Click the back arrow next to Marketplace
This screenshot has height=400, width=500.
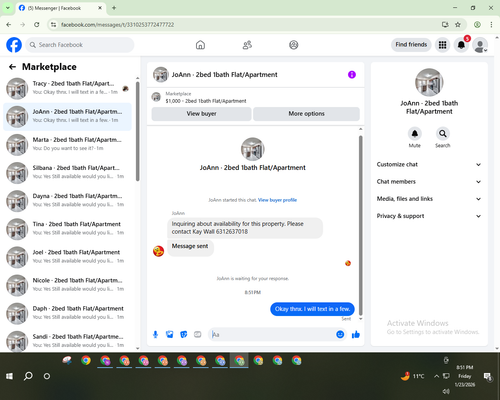tap(12, 67)
